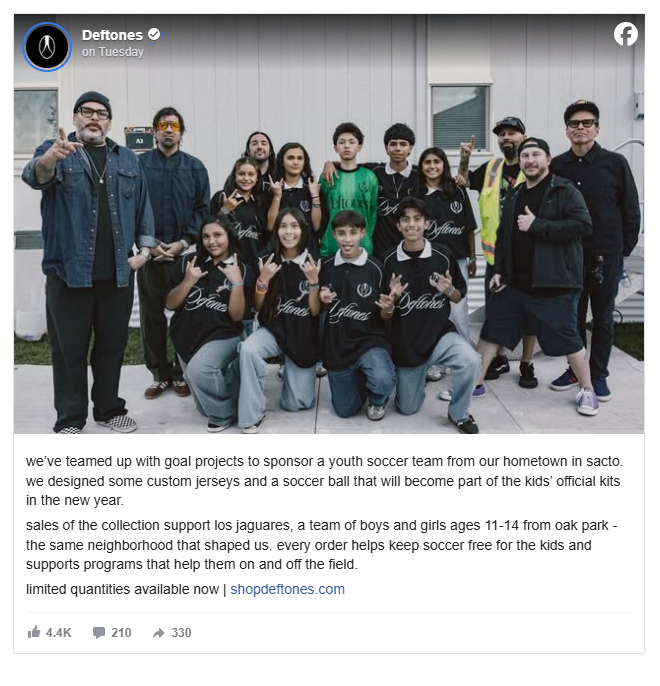
Task: Click the green jersey in the photo
Action: [349, 206]
